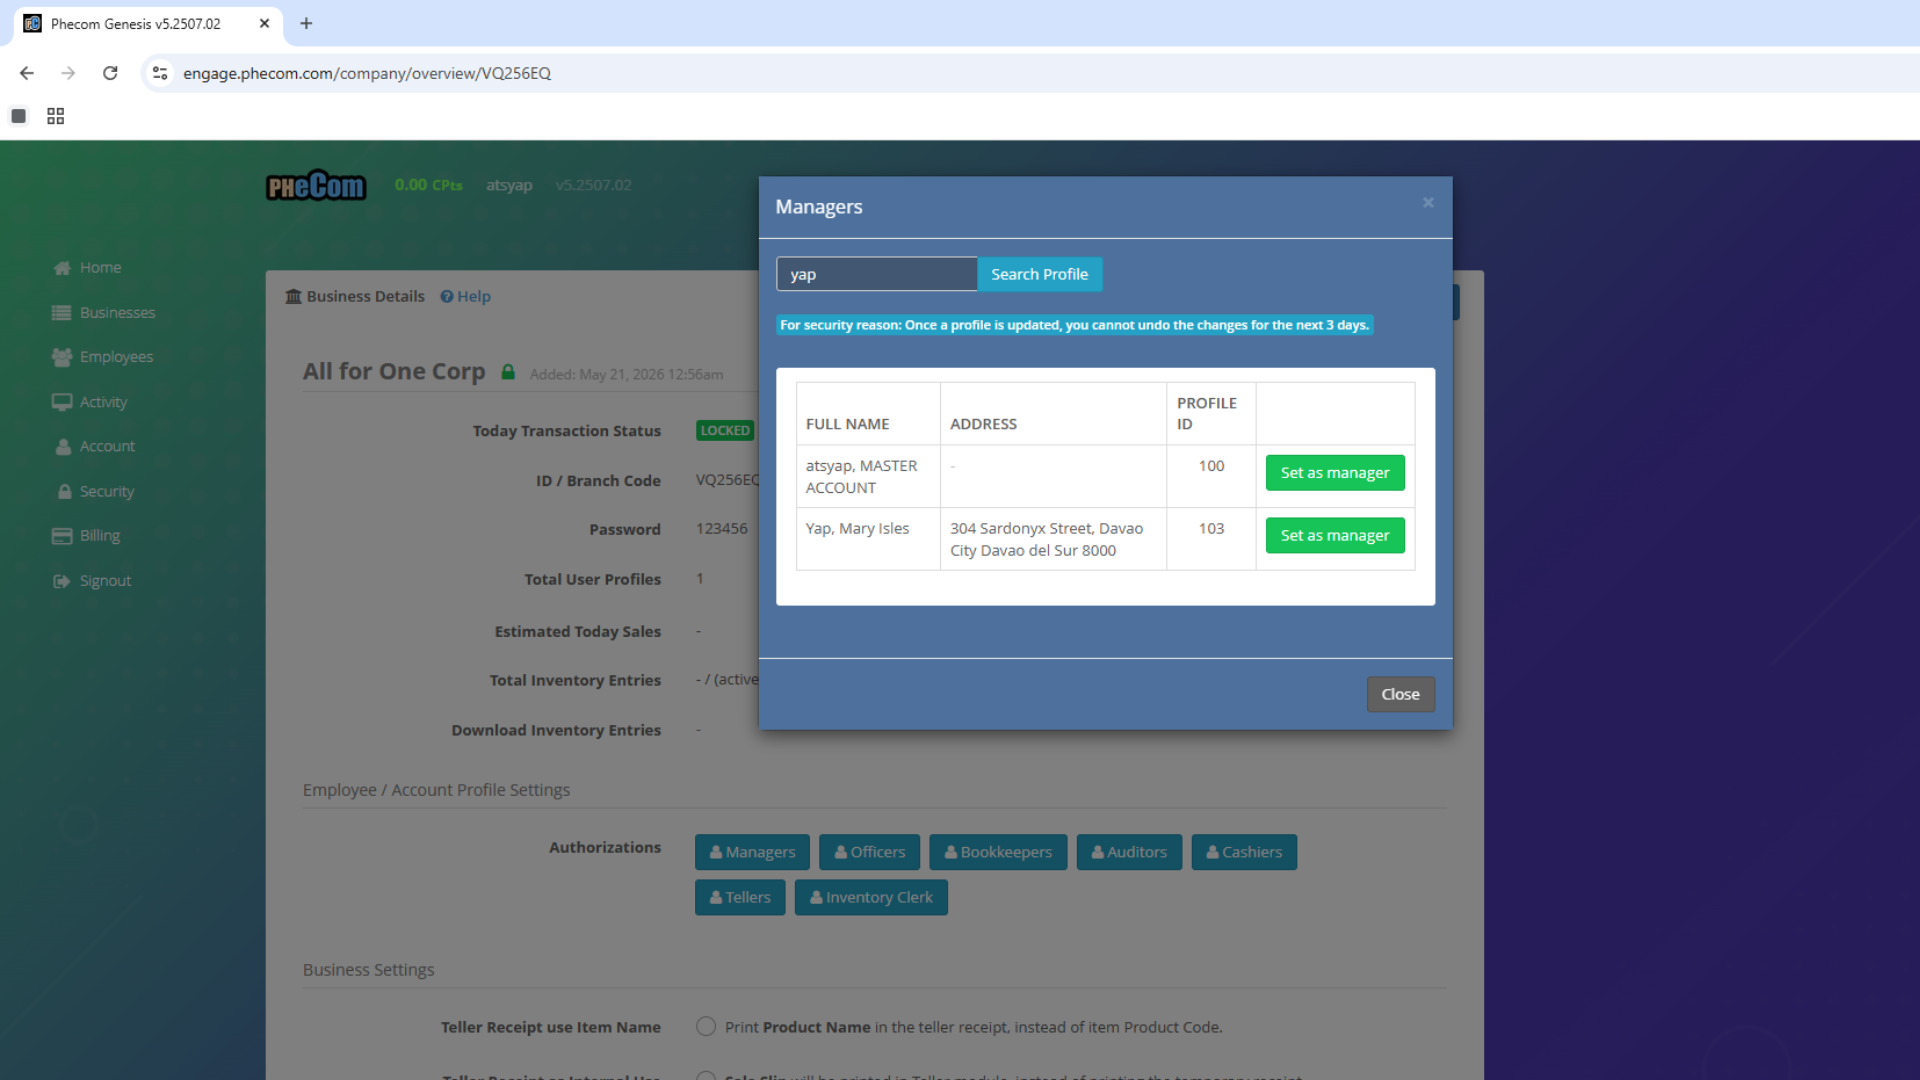Open Employees from the sidebar menu
The width and height of the screenshot is (1920, 1080).
coord(116,357)
